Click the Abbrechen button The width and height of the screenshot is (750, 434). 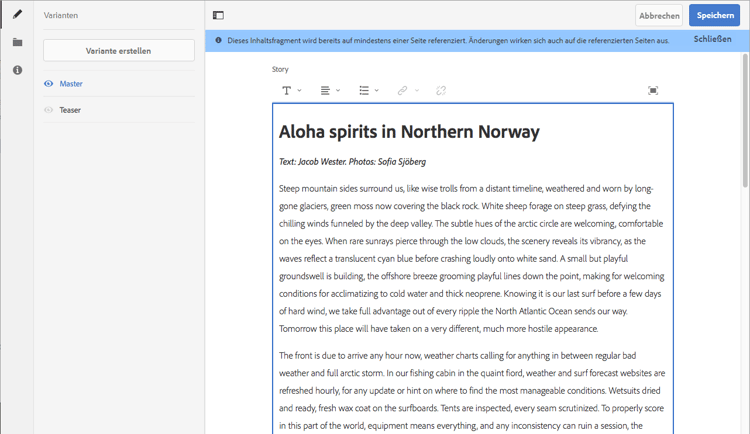(659, 15)
